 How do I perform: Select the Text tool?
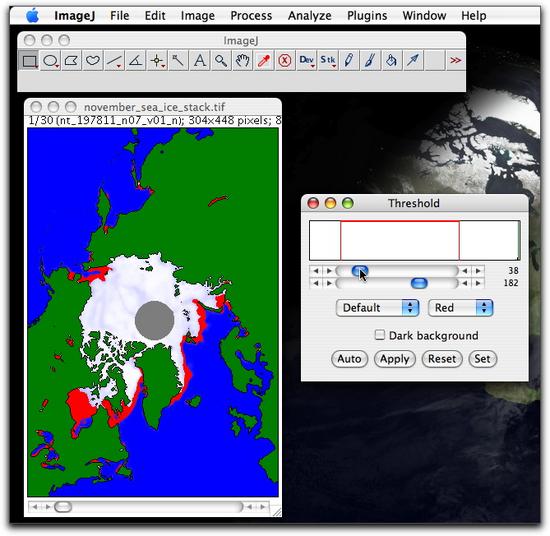(x=200, y=61)
